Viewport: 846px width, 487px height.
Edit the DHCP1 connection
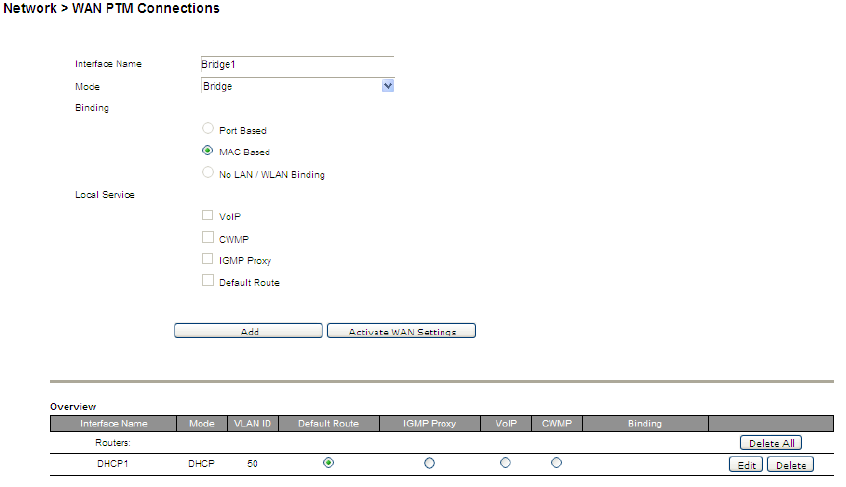pos(746,464)
